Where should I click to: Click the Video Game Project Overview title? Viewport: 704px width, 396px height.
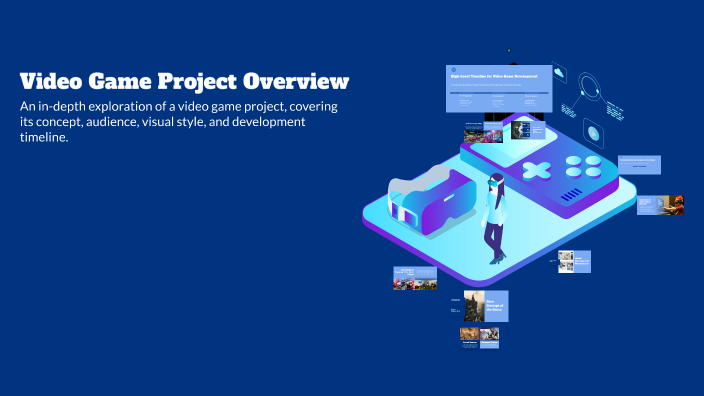(185, 81)
